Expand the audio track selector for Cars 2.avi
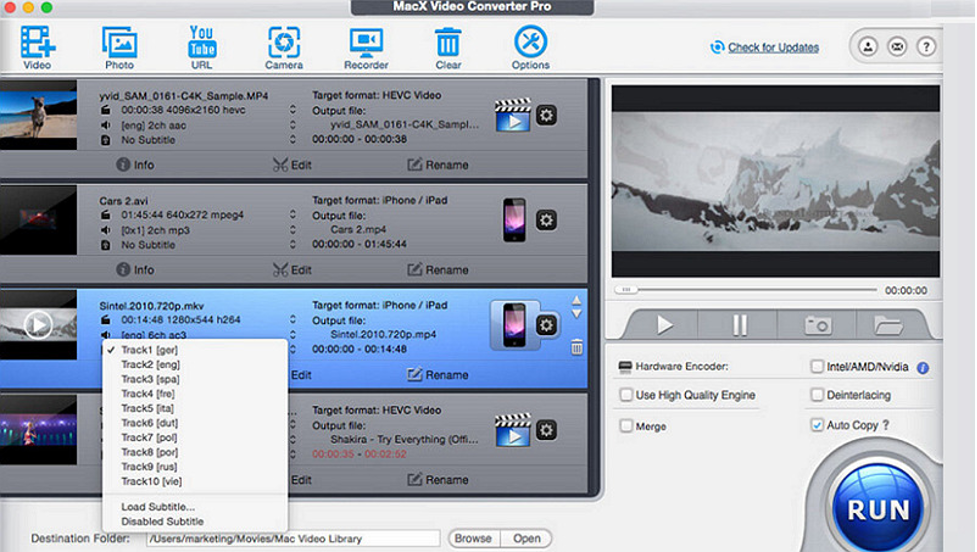This screenshot has height=552, width=977. coord(292,230)
